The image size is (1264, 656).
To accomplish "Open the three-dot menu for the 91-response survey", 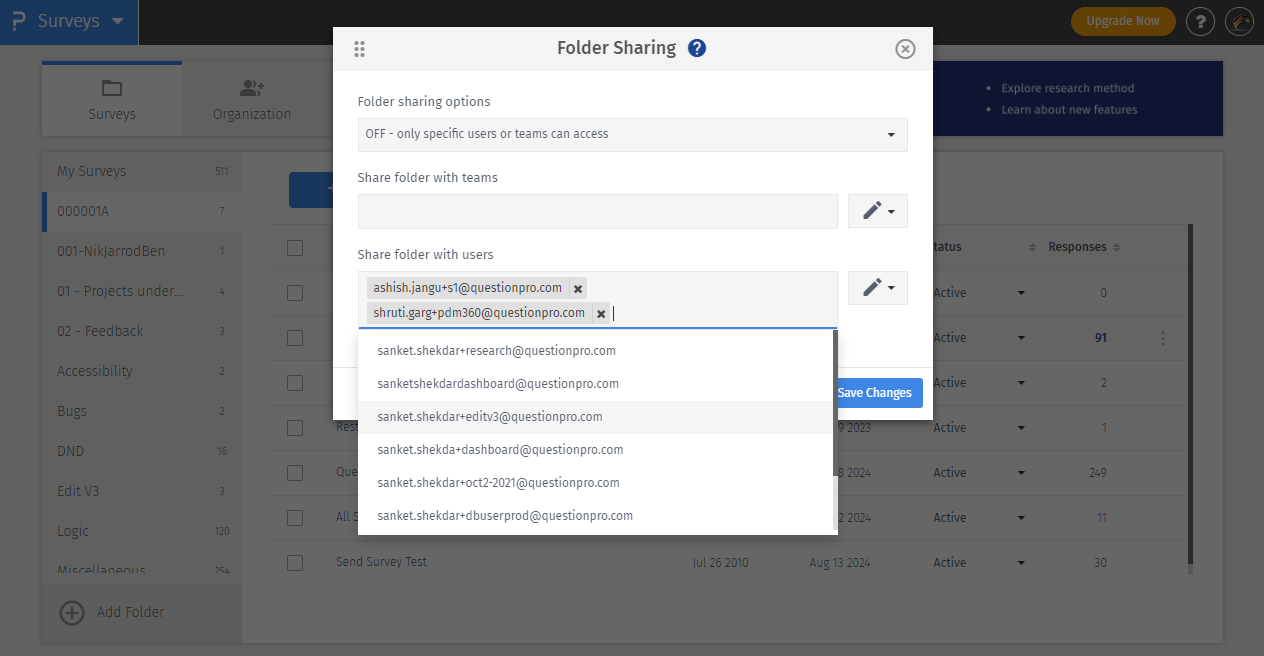I will click(1163, 338).
